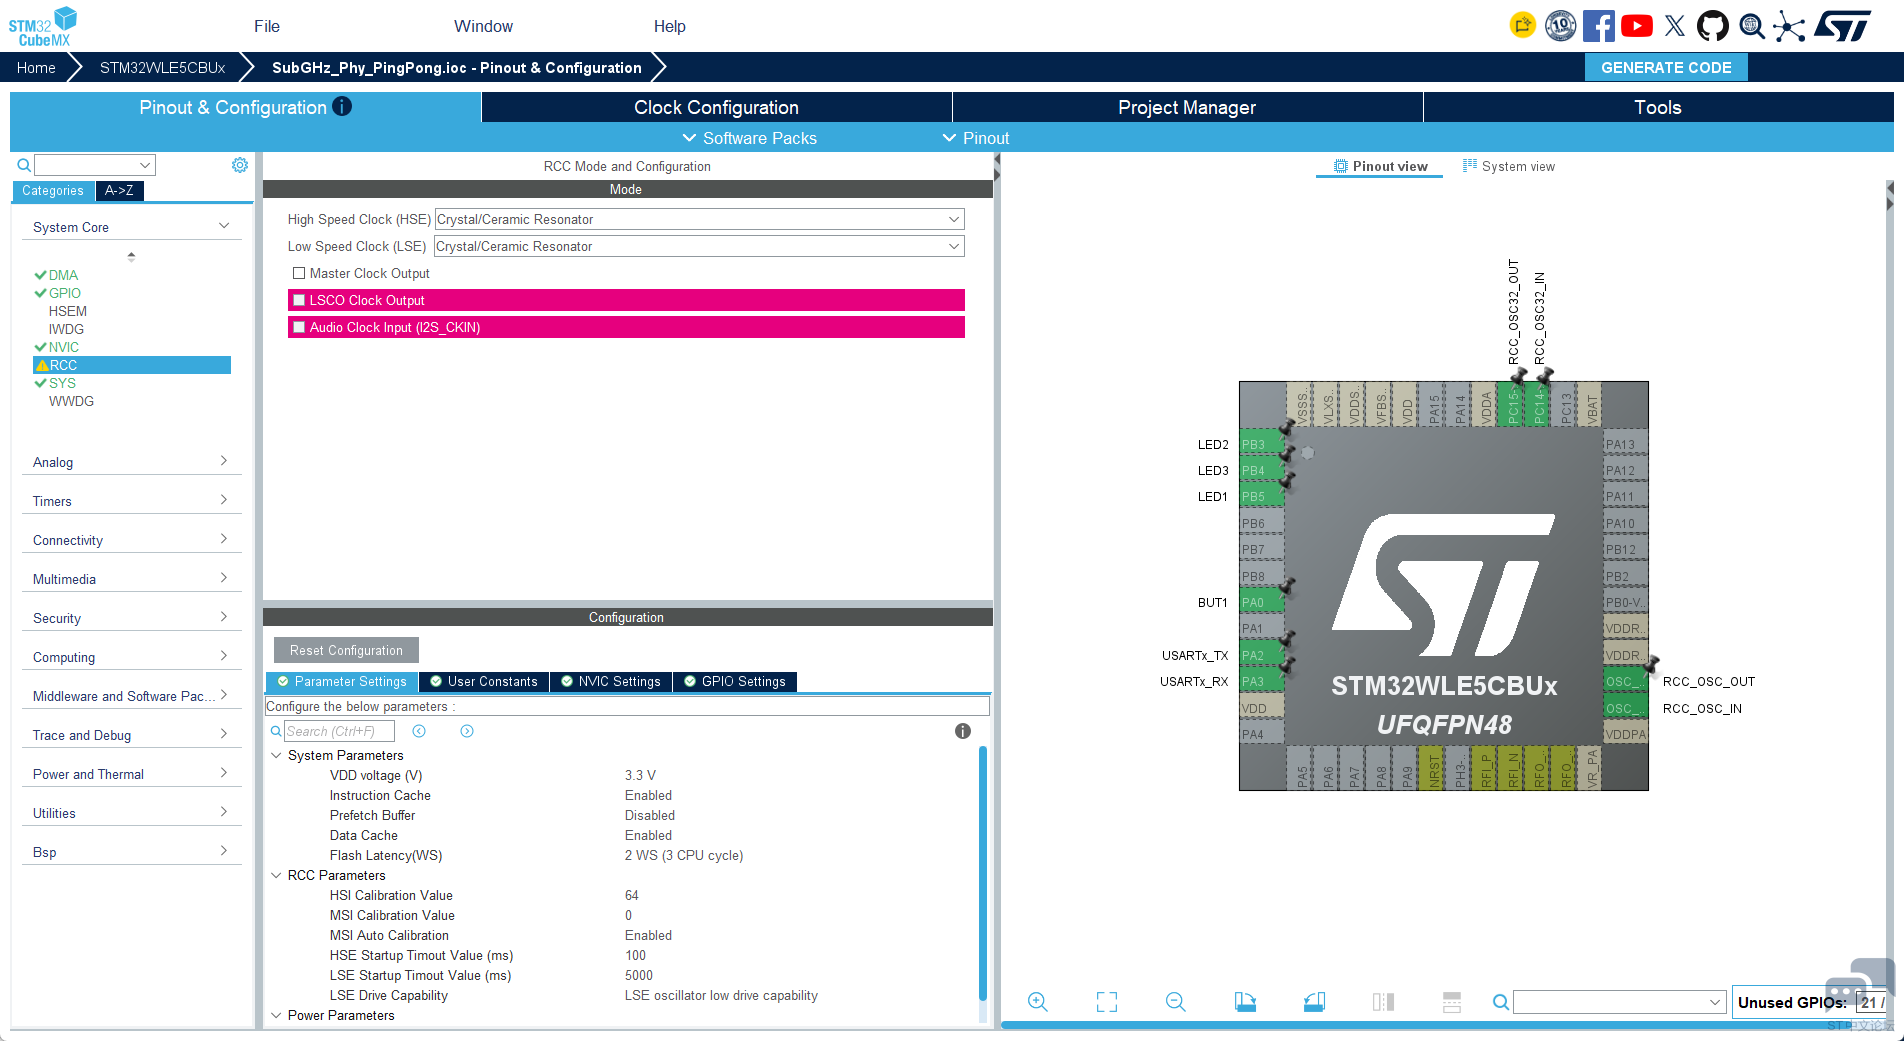Open the Help menu

click(670, 26)
